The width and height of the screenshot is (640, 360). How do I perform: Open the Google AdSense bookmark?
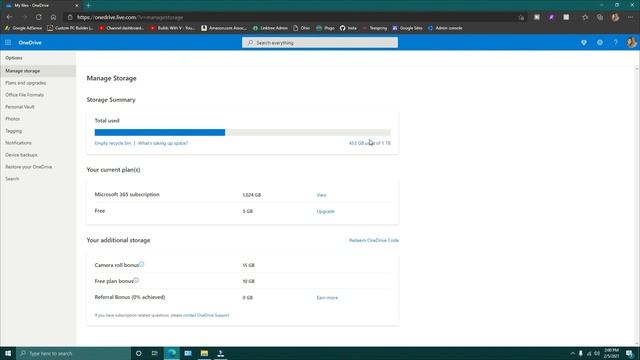[x=23, y=28]
